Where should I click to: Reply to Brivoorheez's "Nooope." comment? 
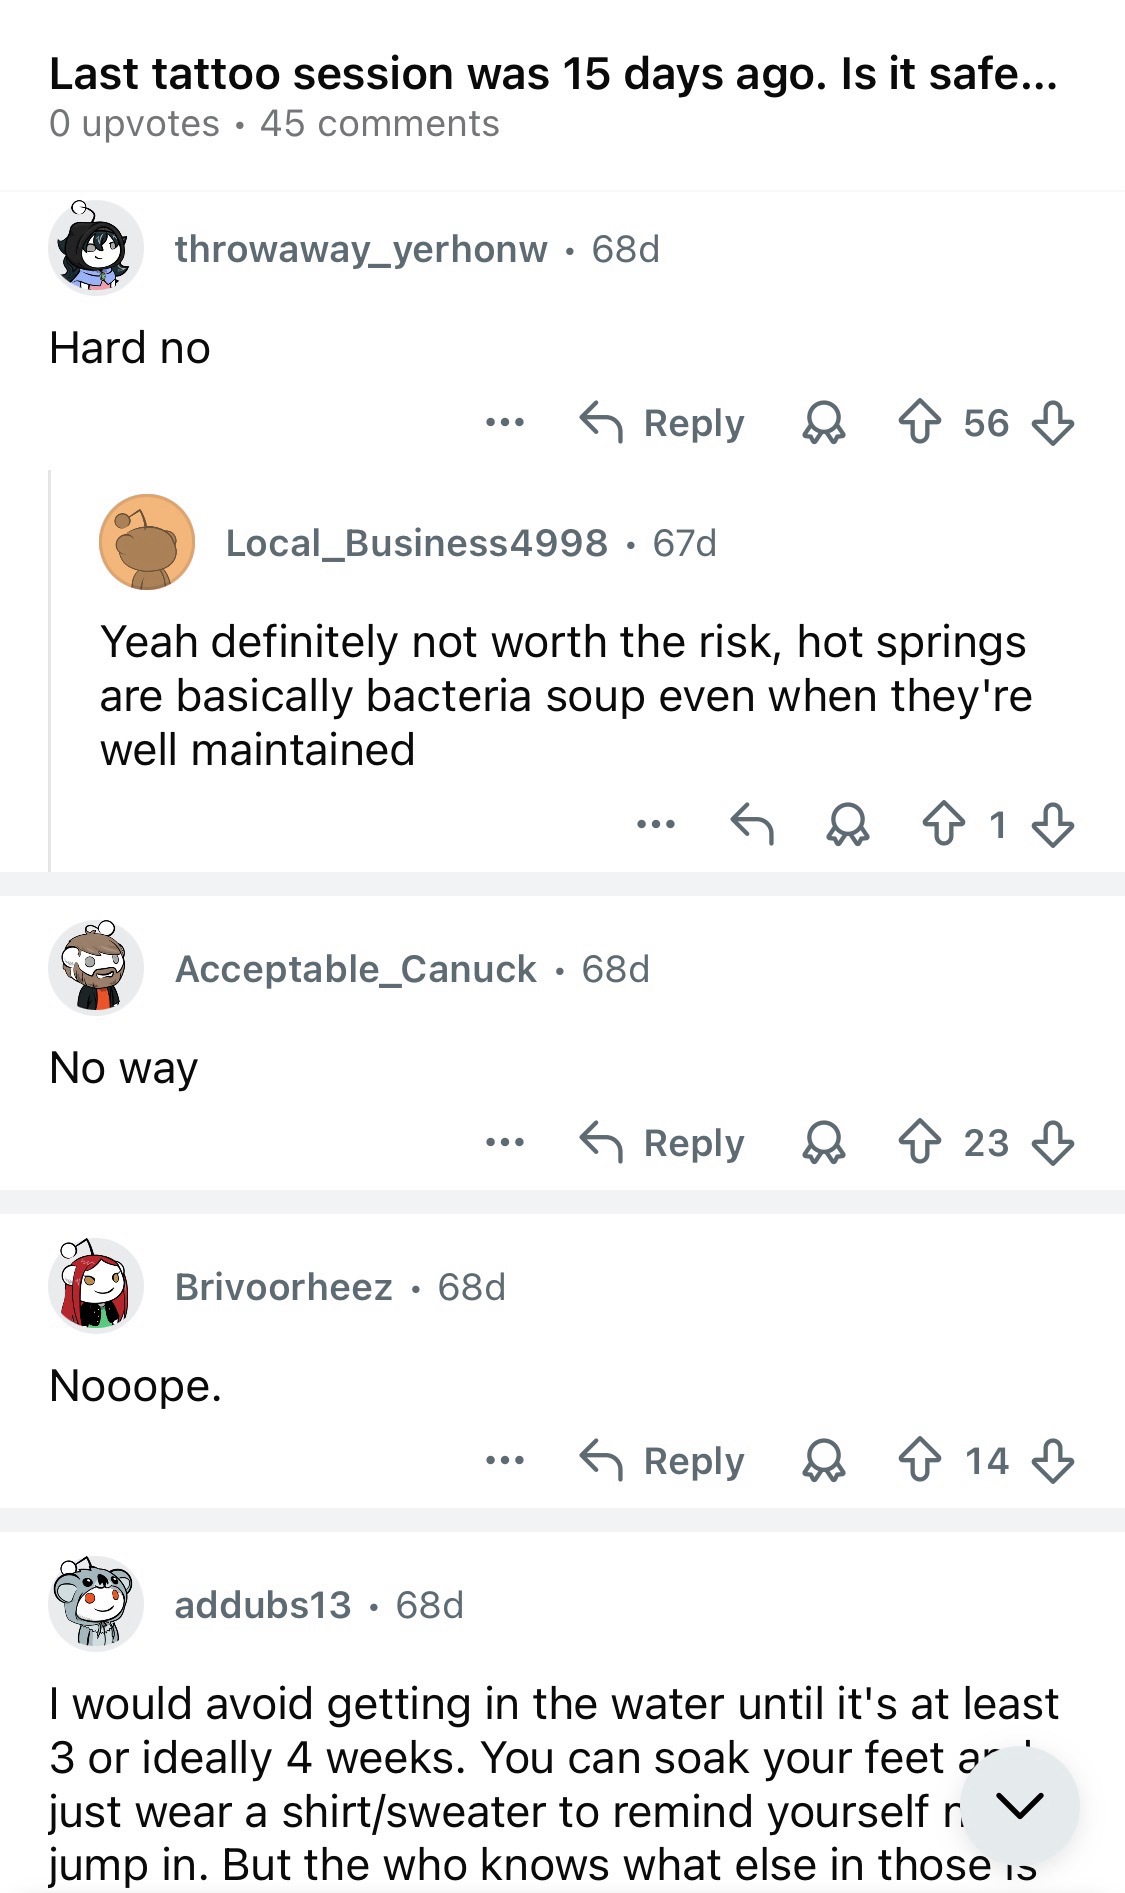pyautogui.click(x=663, y=1461)
